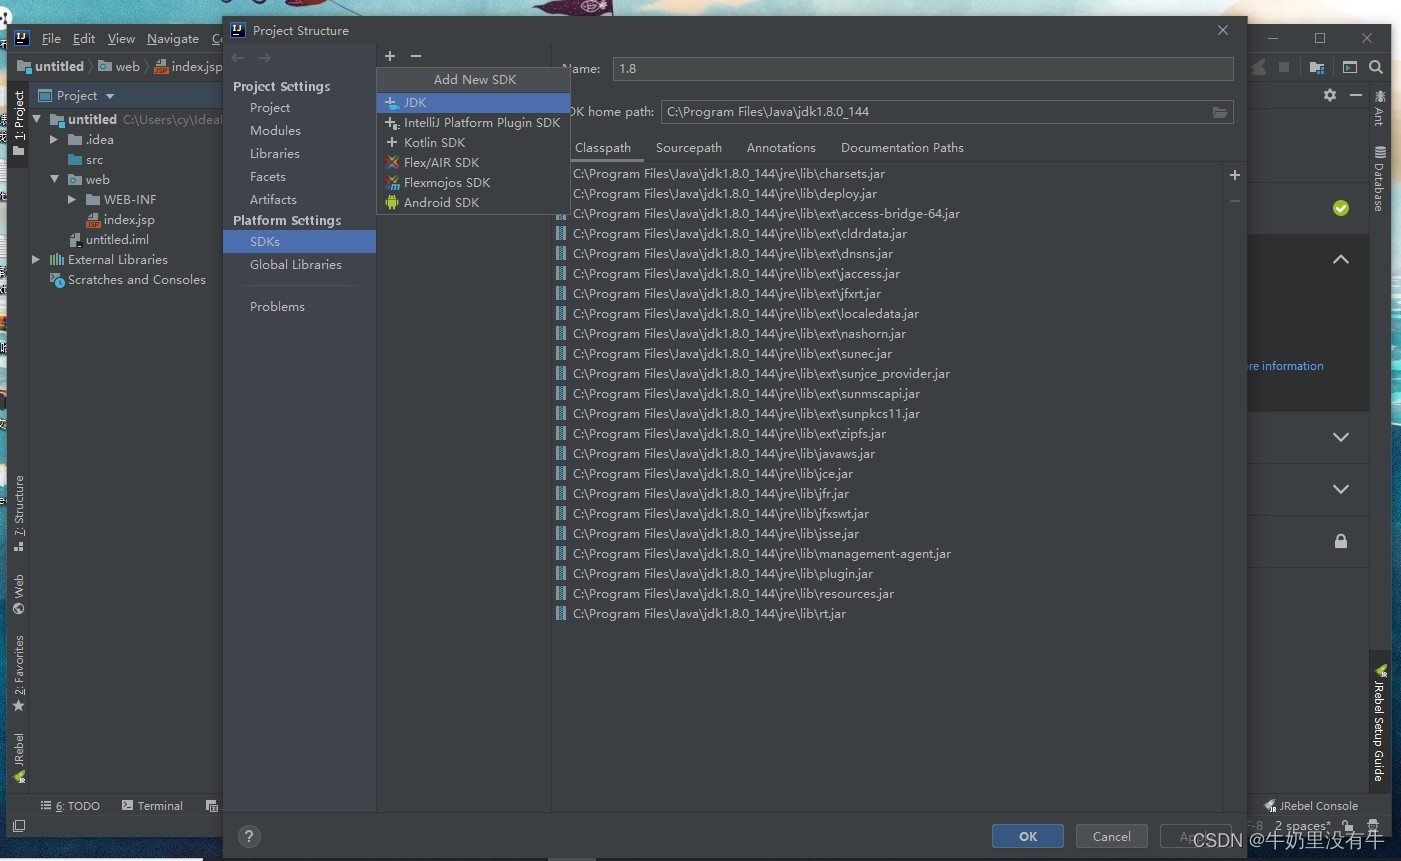
Task: Open the Web tool window tab
Action: click(x=18, y=595)
